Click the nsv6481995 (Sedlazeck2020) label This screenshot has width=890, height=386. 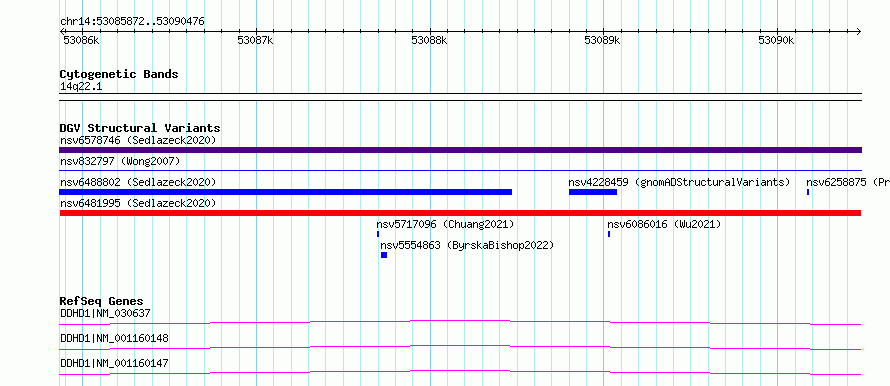coord(138,203)
